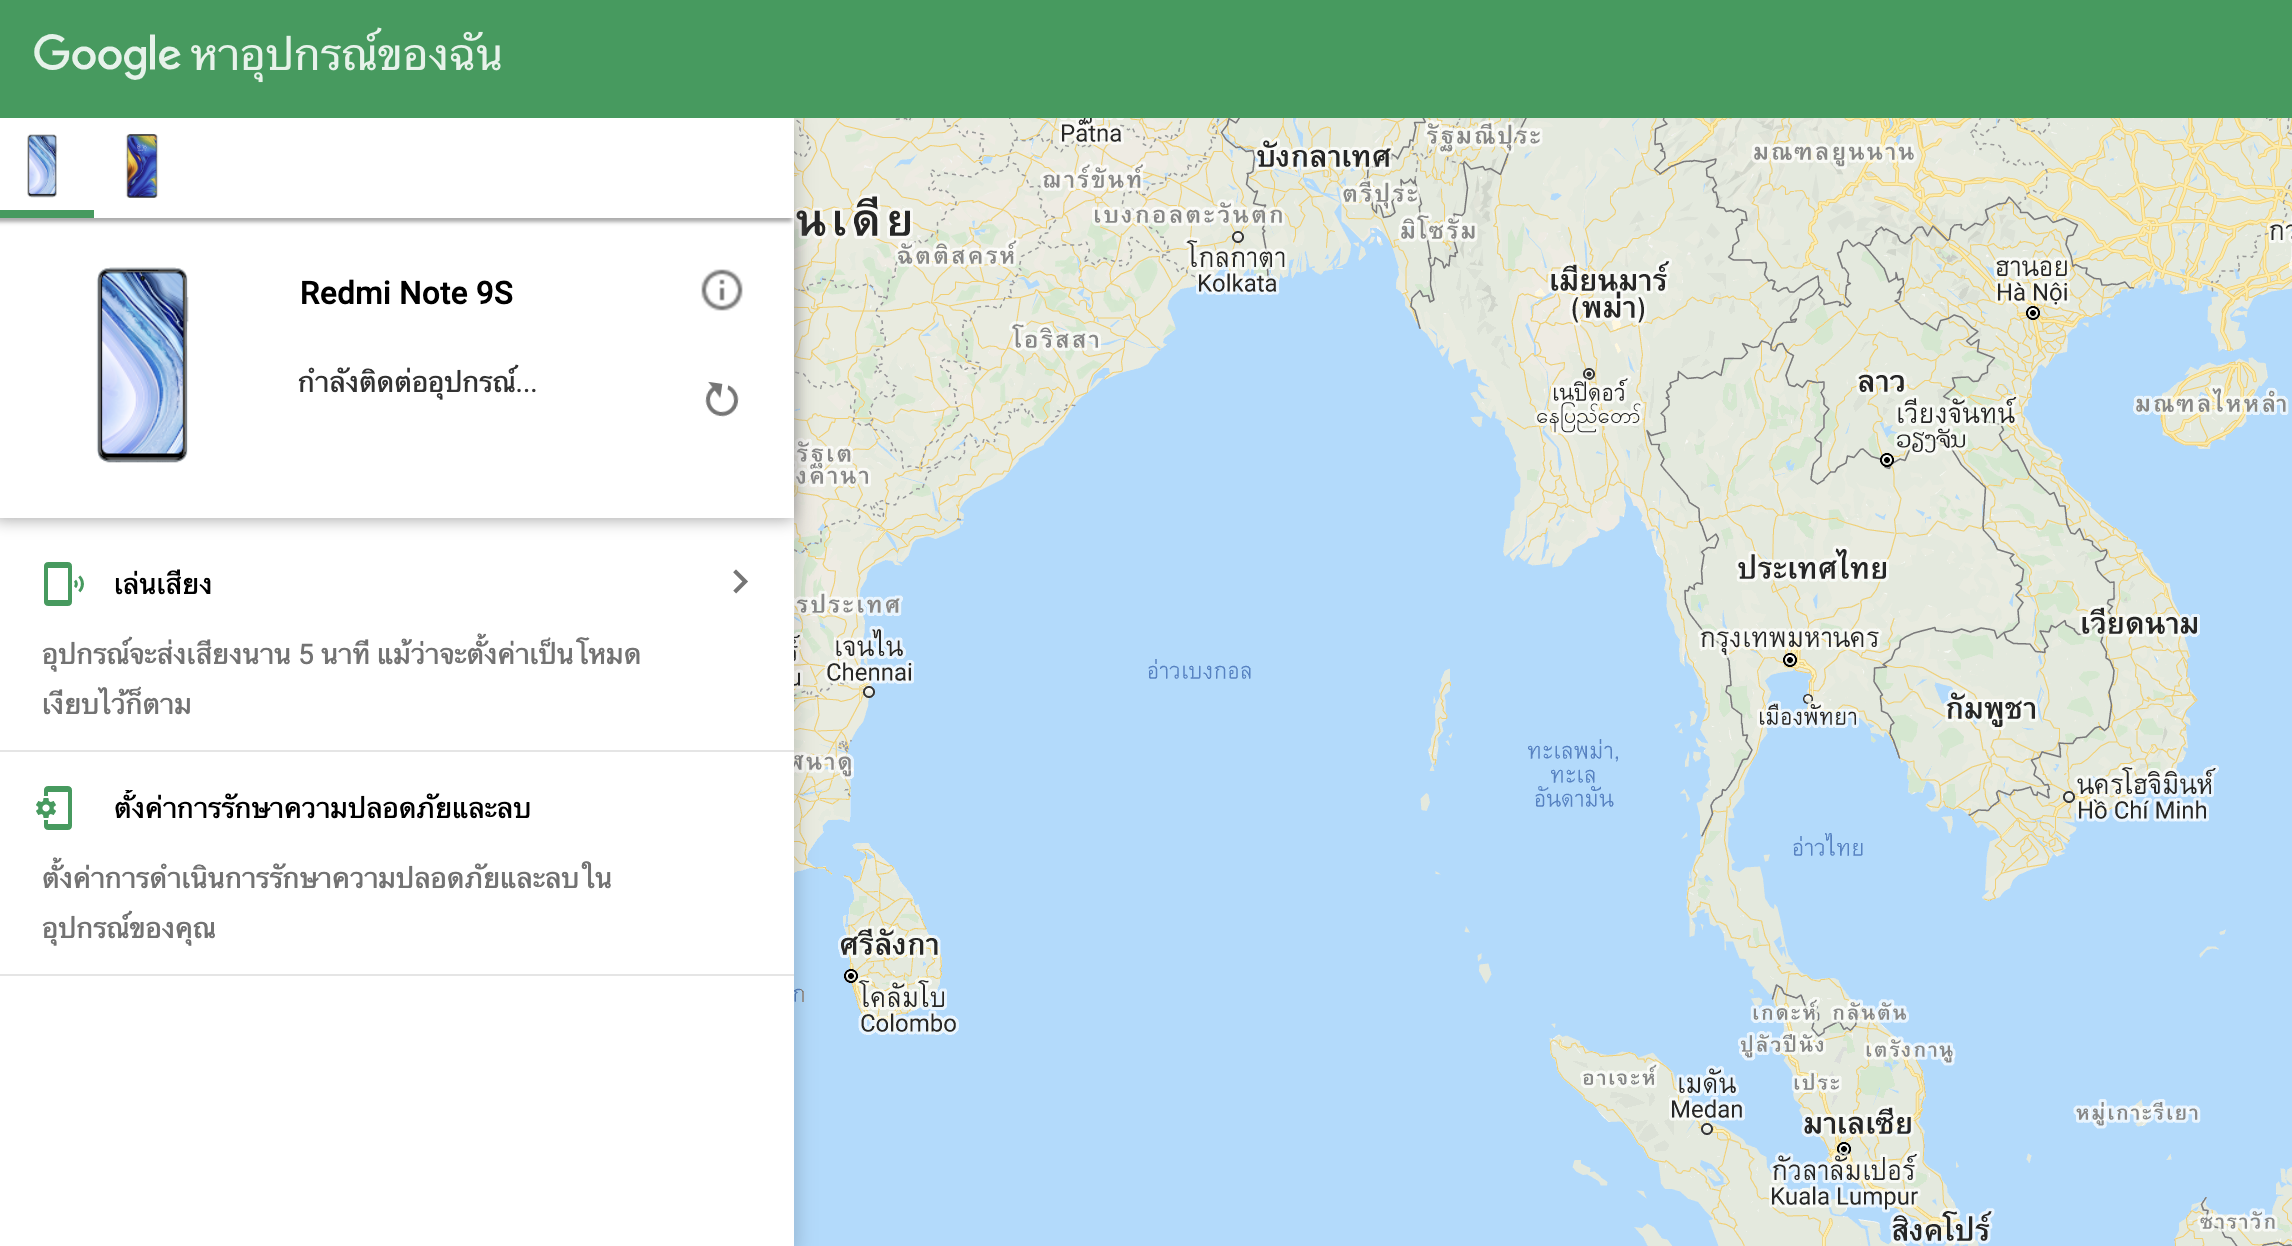The image size is (2292, 1246).
Task: Select the first device tab thumbnail
Action: (x=43, y=166)
